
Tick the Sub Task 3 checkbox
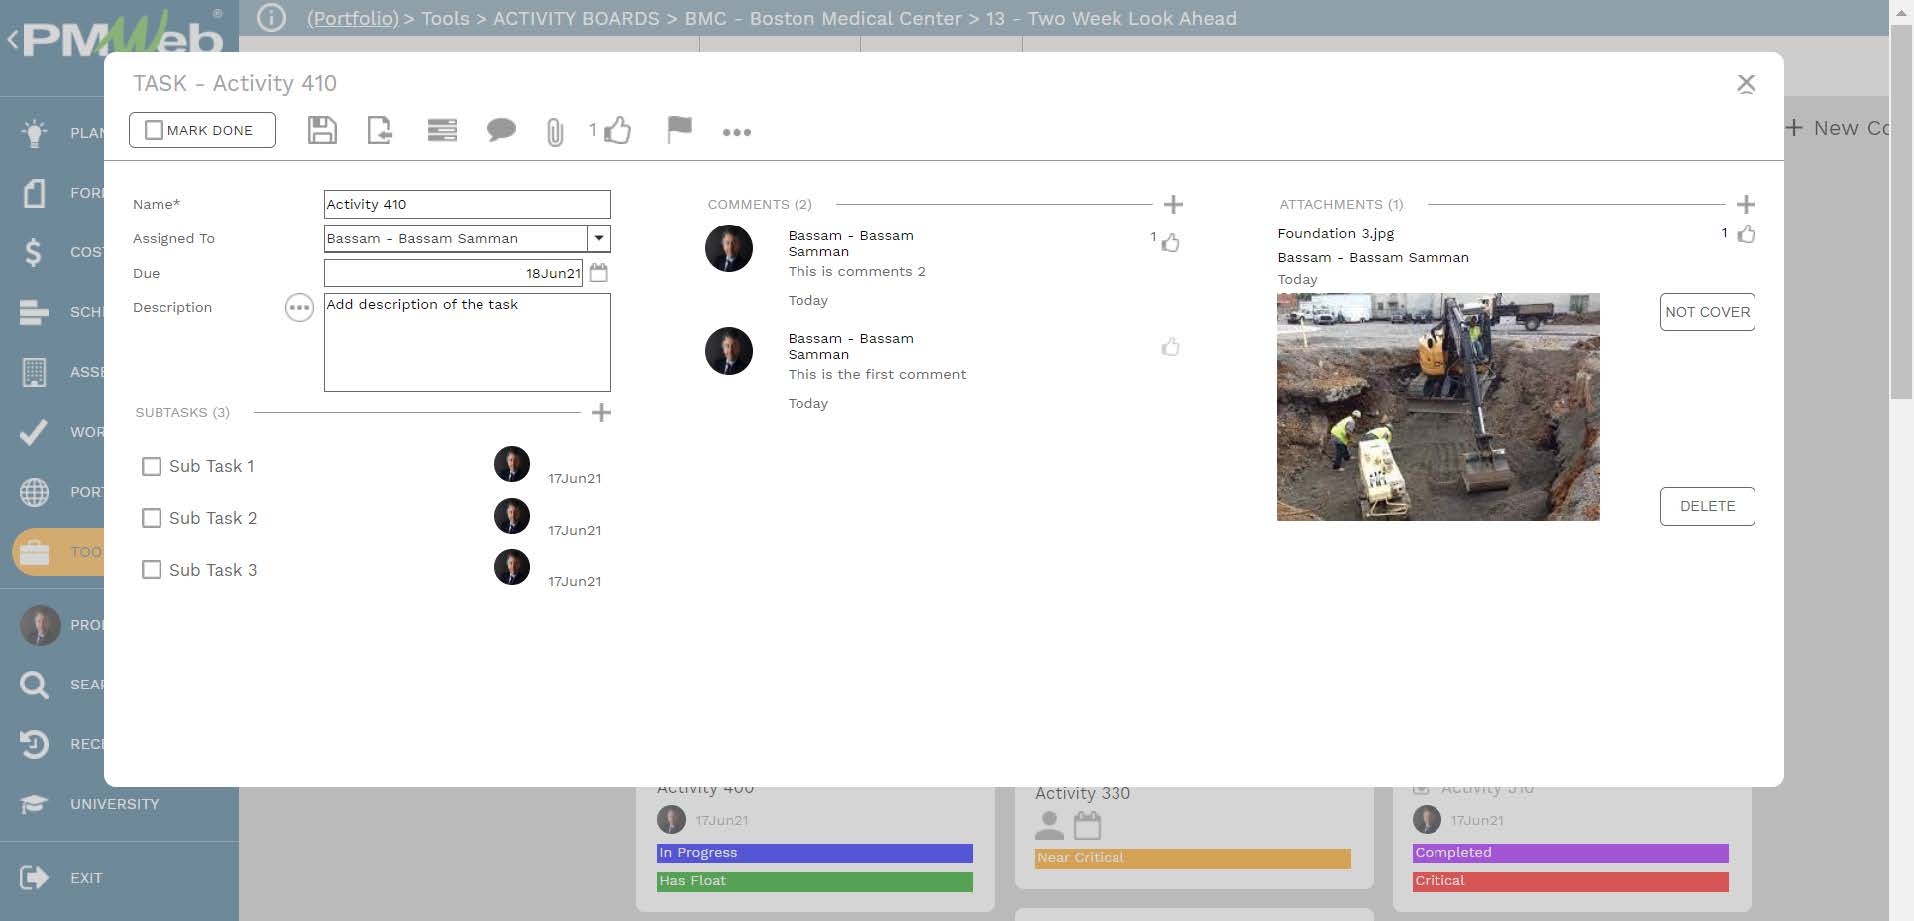click(x=152, y=570)
